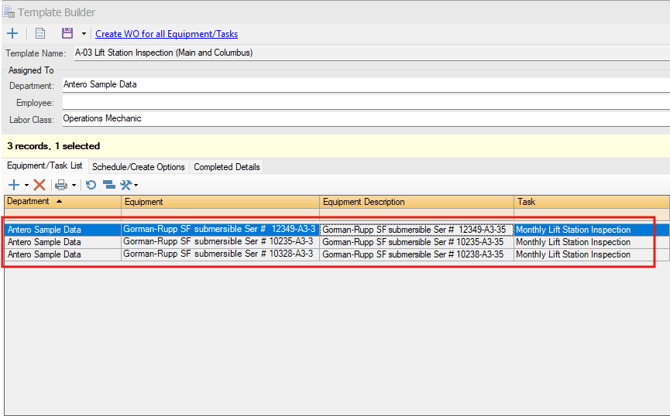Screen dimensions: 670x416
Task: Click the wrench tools icon
Action: pyautogui.click(x=125, y=185)
